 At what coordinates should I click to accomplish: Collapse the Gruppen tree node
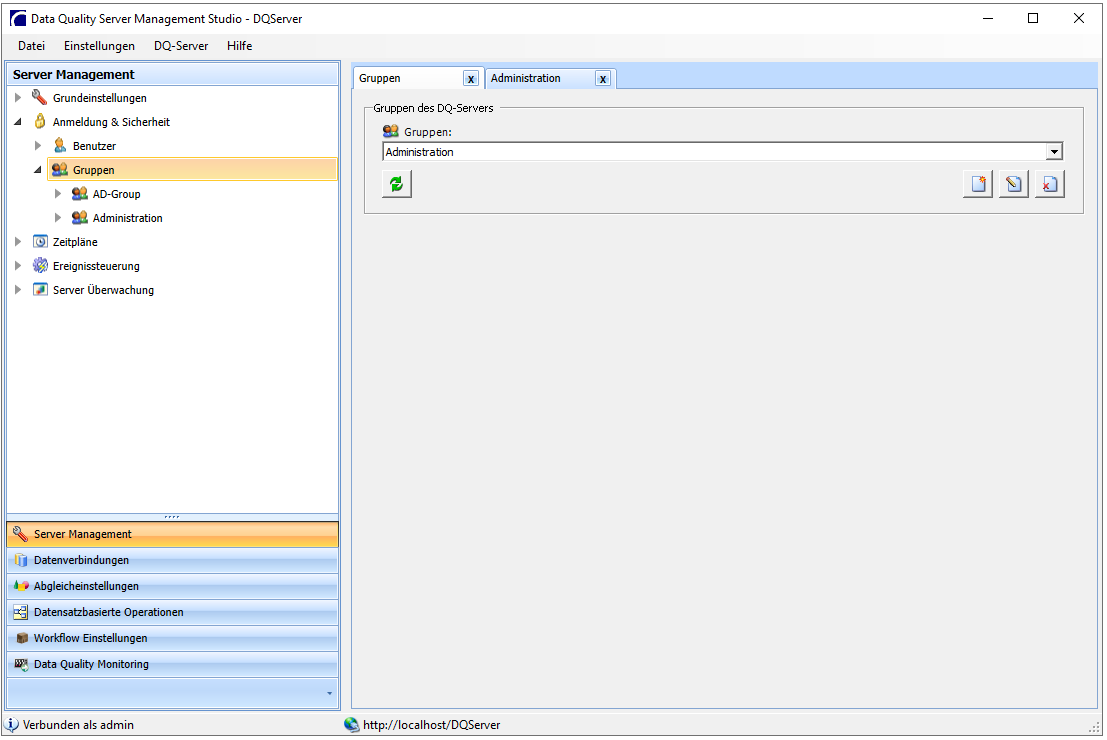(38, 169)
